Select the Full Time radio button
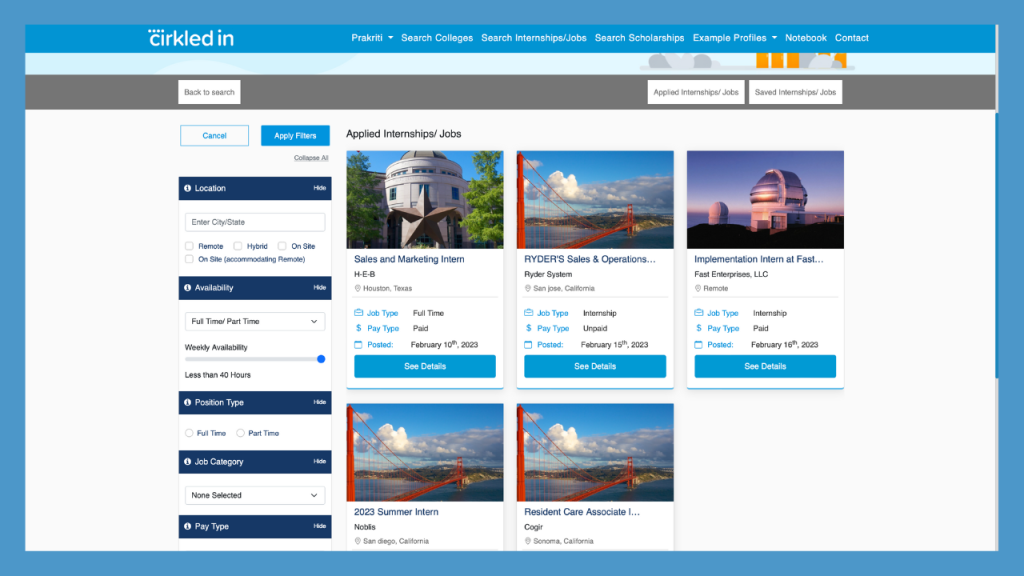The height and width of the screenshot is (576, 1024). click(x=189, y=433)
